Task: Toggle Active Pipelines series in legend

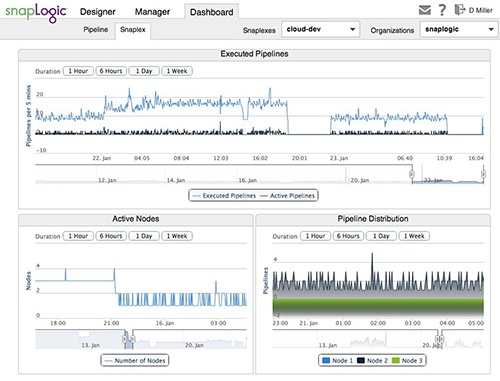Action: tap(287, 196)
